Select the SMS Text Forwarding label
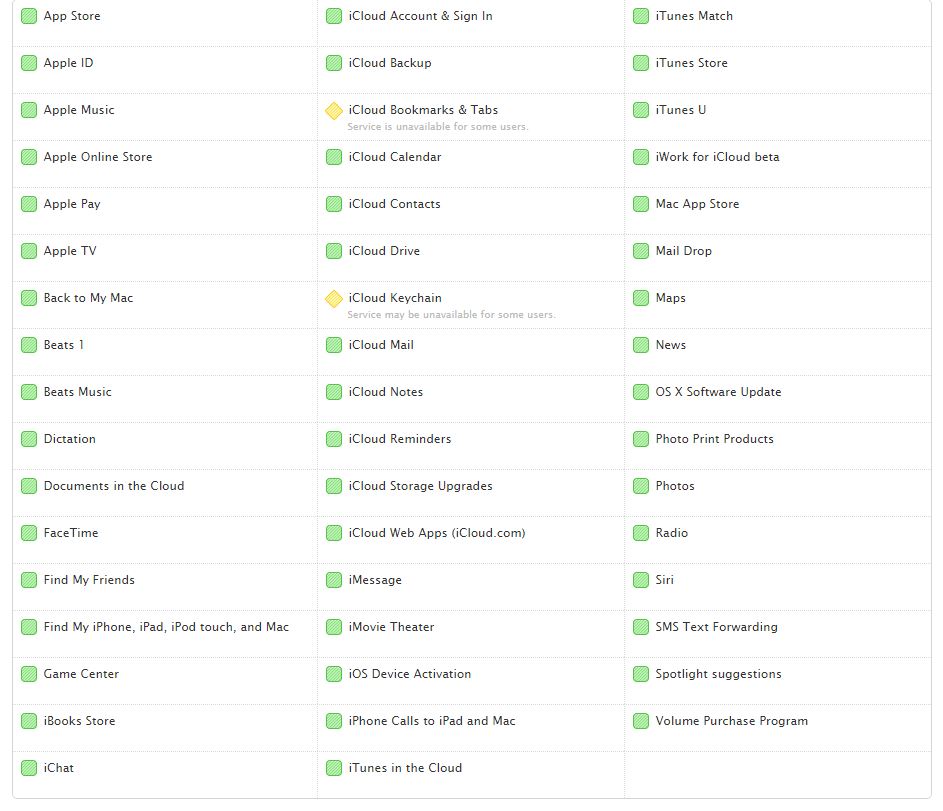 [716, 627]
